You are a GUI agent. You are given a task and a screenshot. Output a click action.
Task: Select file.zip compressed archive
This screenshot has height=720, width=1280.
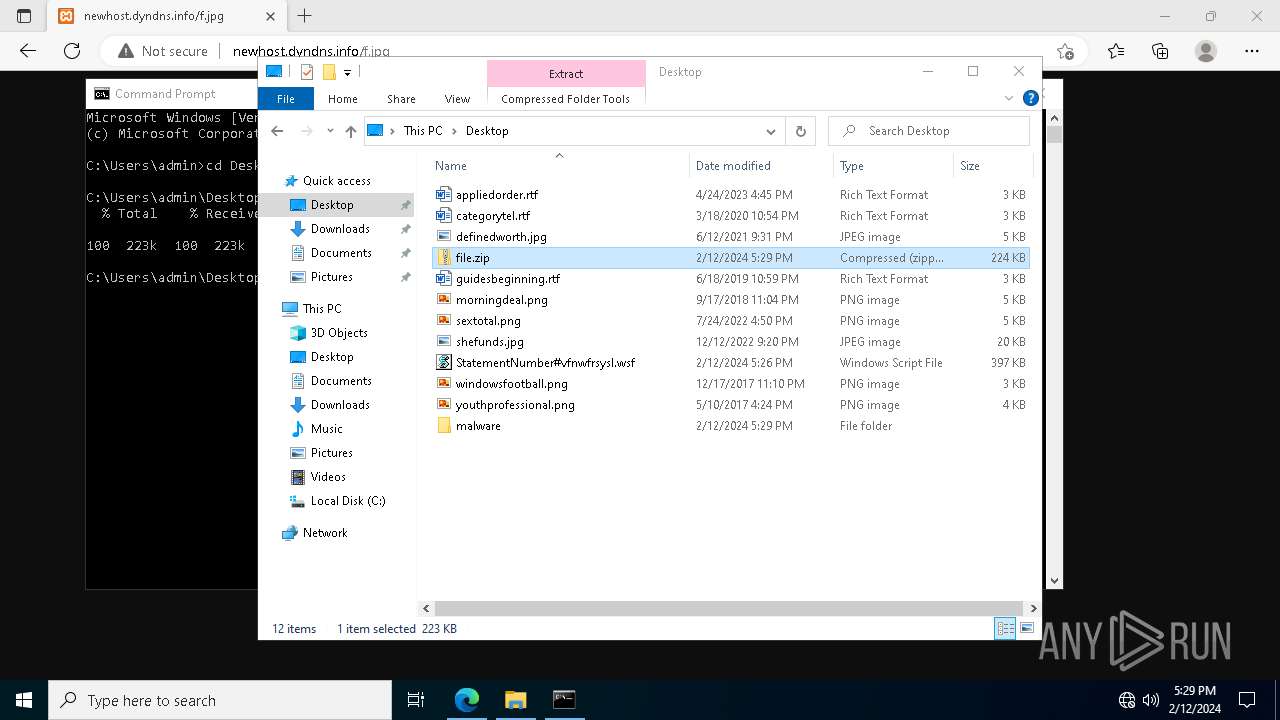[x=472, y=258]
